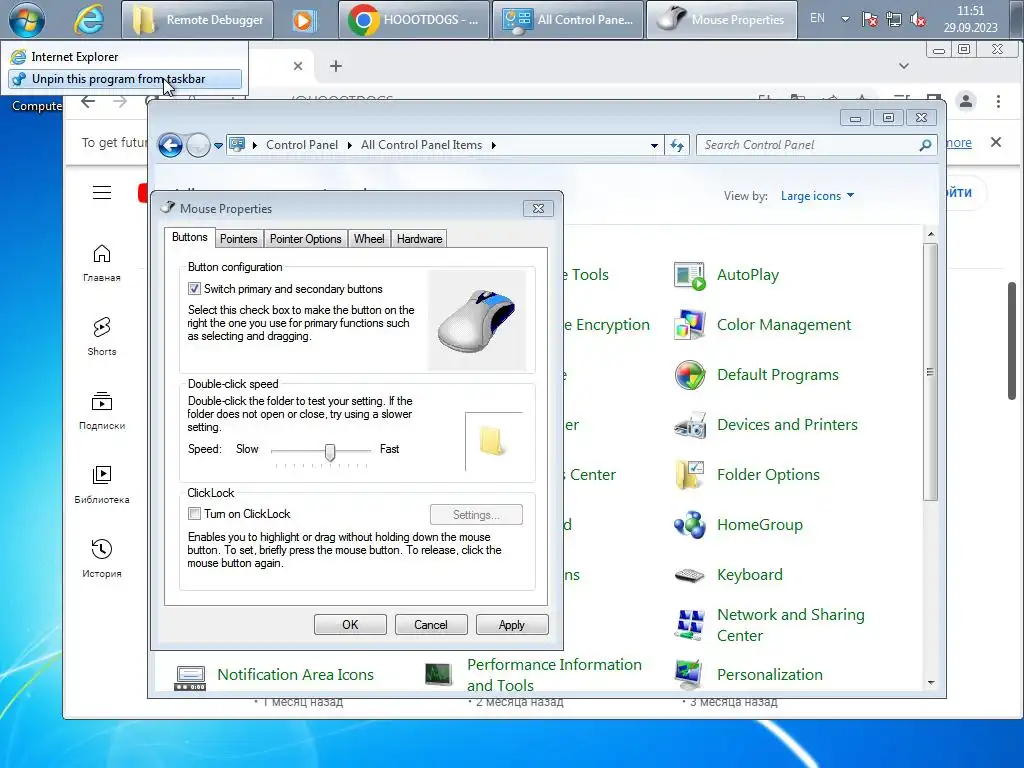
Task: Click Apply in Mouse Properties
Action: click(x=512, y=625)
